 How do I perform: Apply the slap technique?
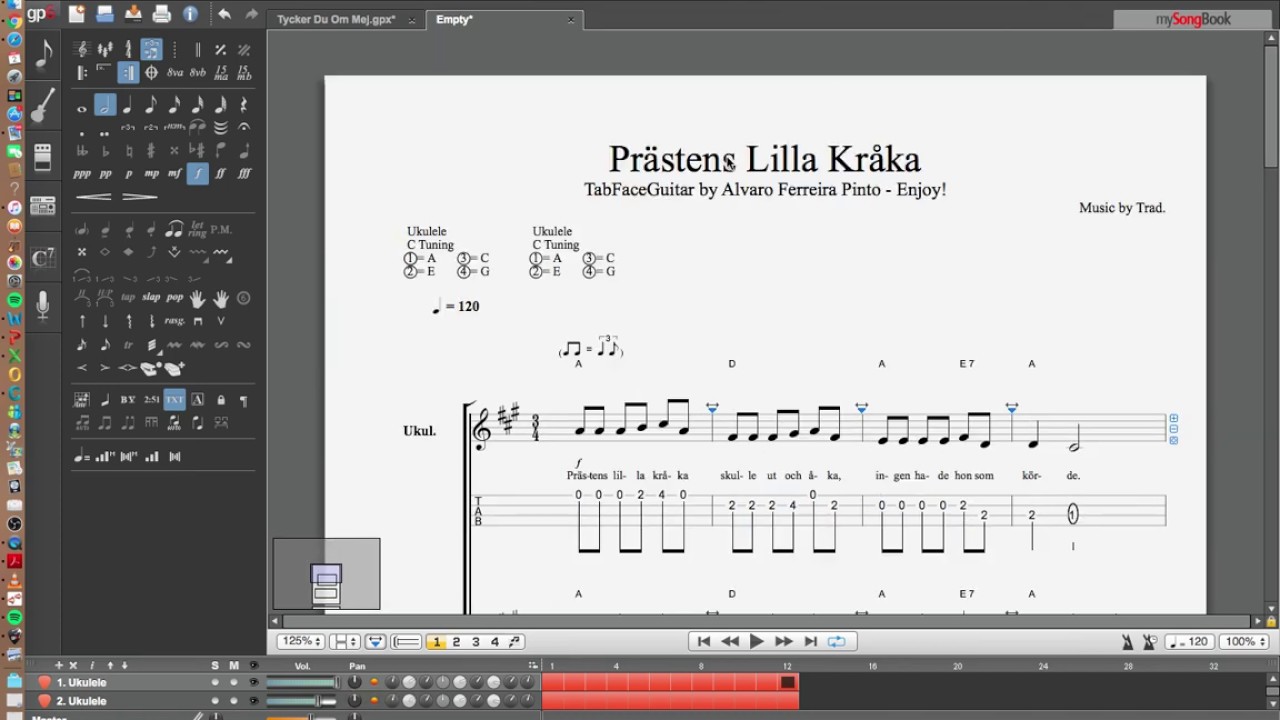pos(151,298)
